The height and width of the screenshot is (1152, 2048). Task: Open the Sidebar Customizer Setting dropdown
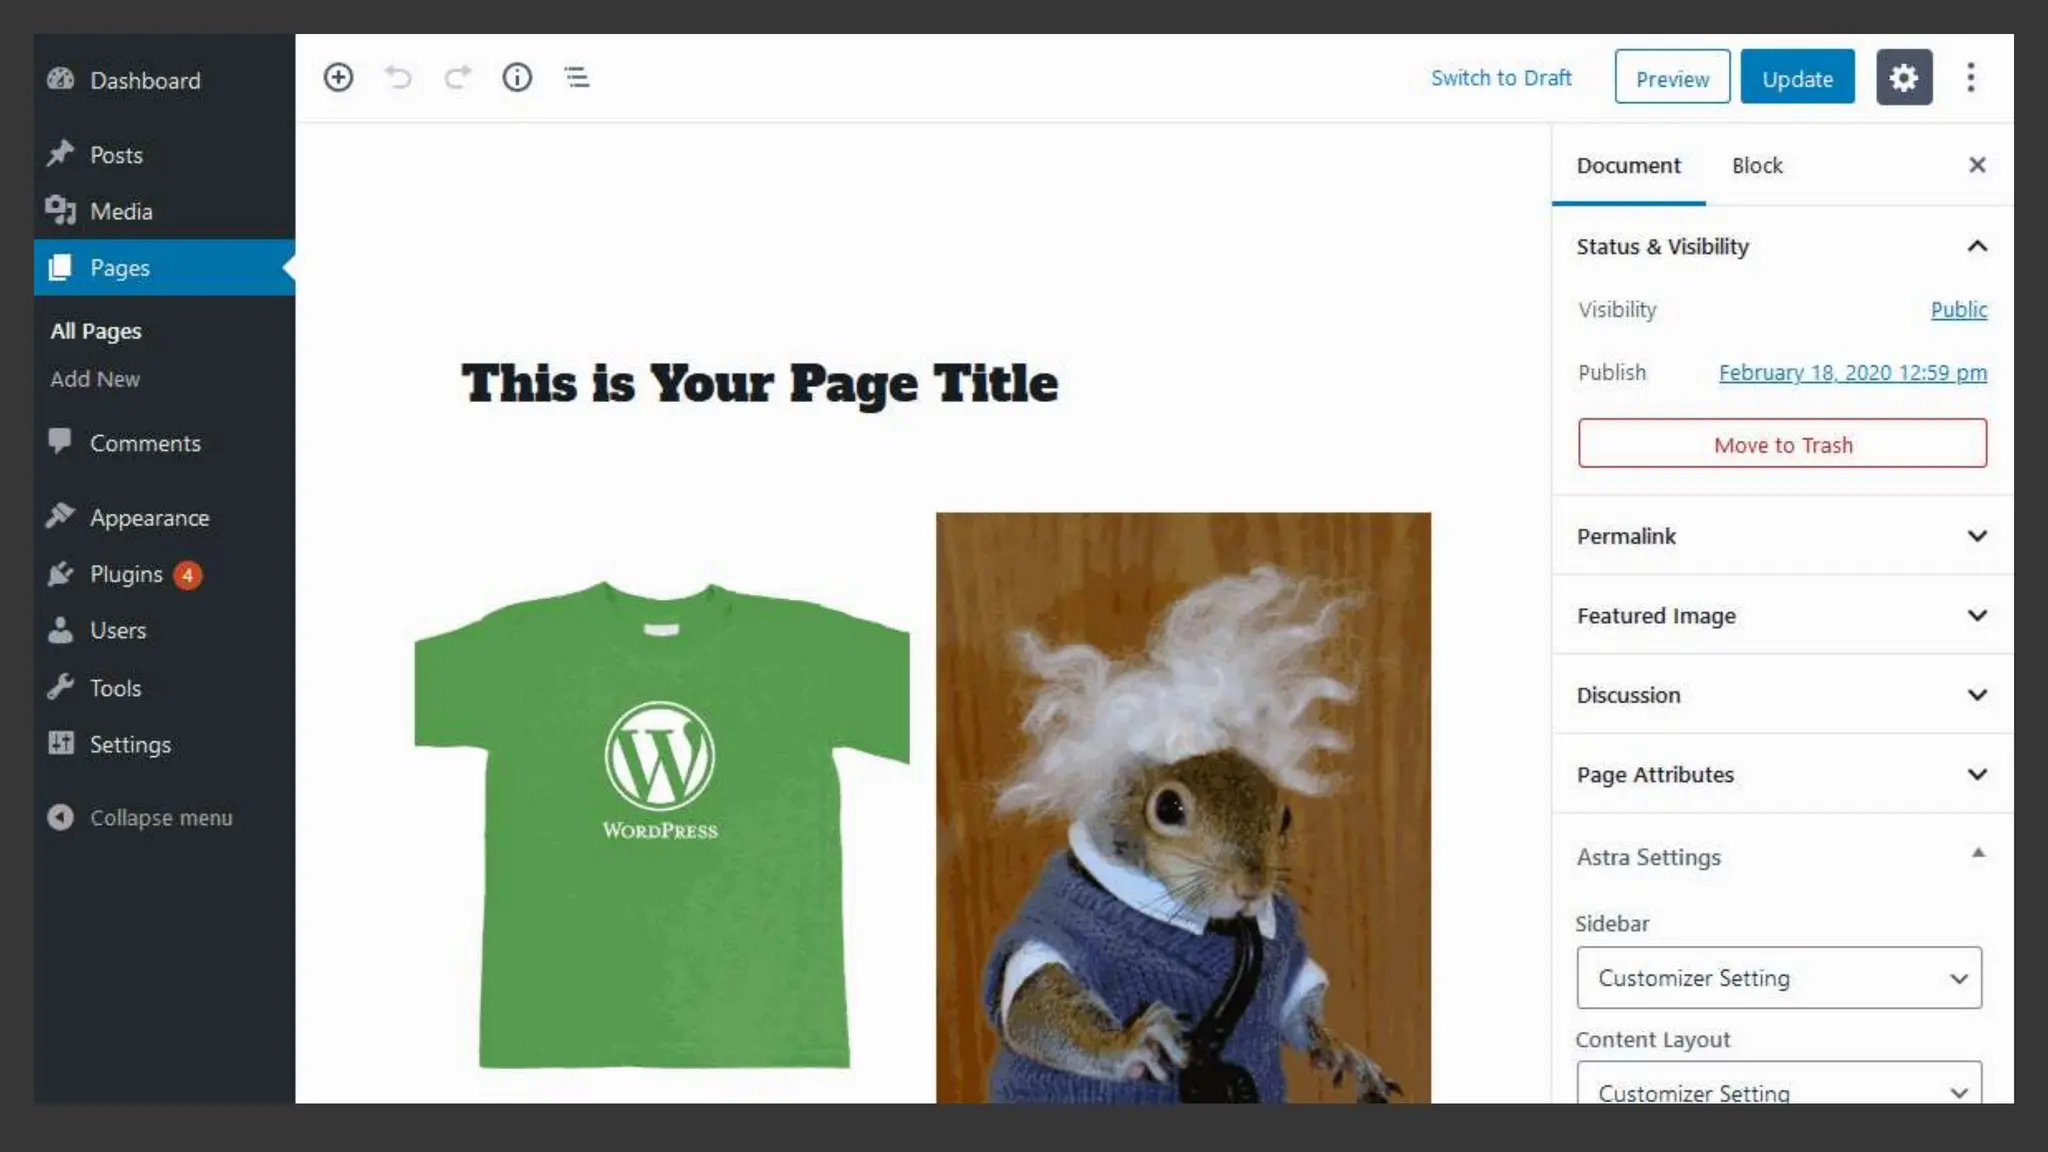(x=1778, y=977)
